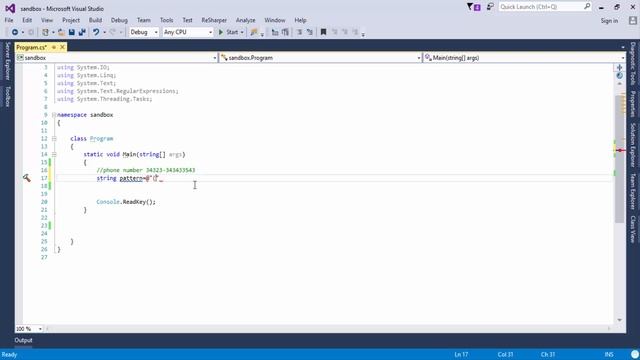Comment out the selected lines icon
The height and width of the screenshot is (360, 640).
pos(299,32)
